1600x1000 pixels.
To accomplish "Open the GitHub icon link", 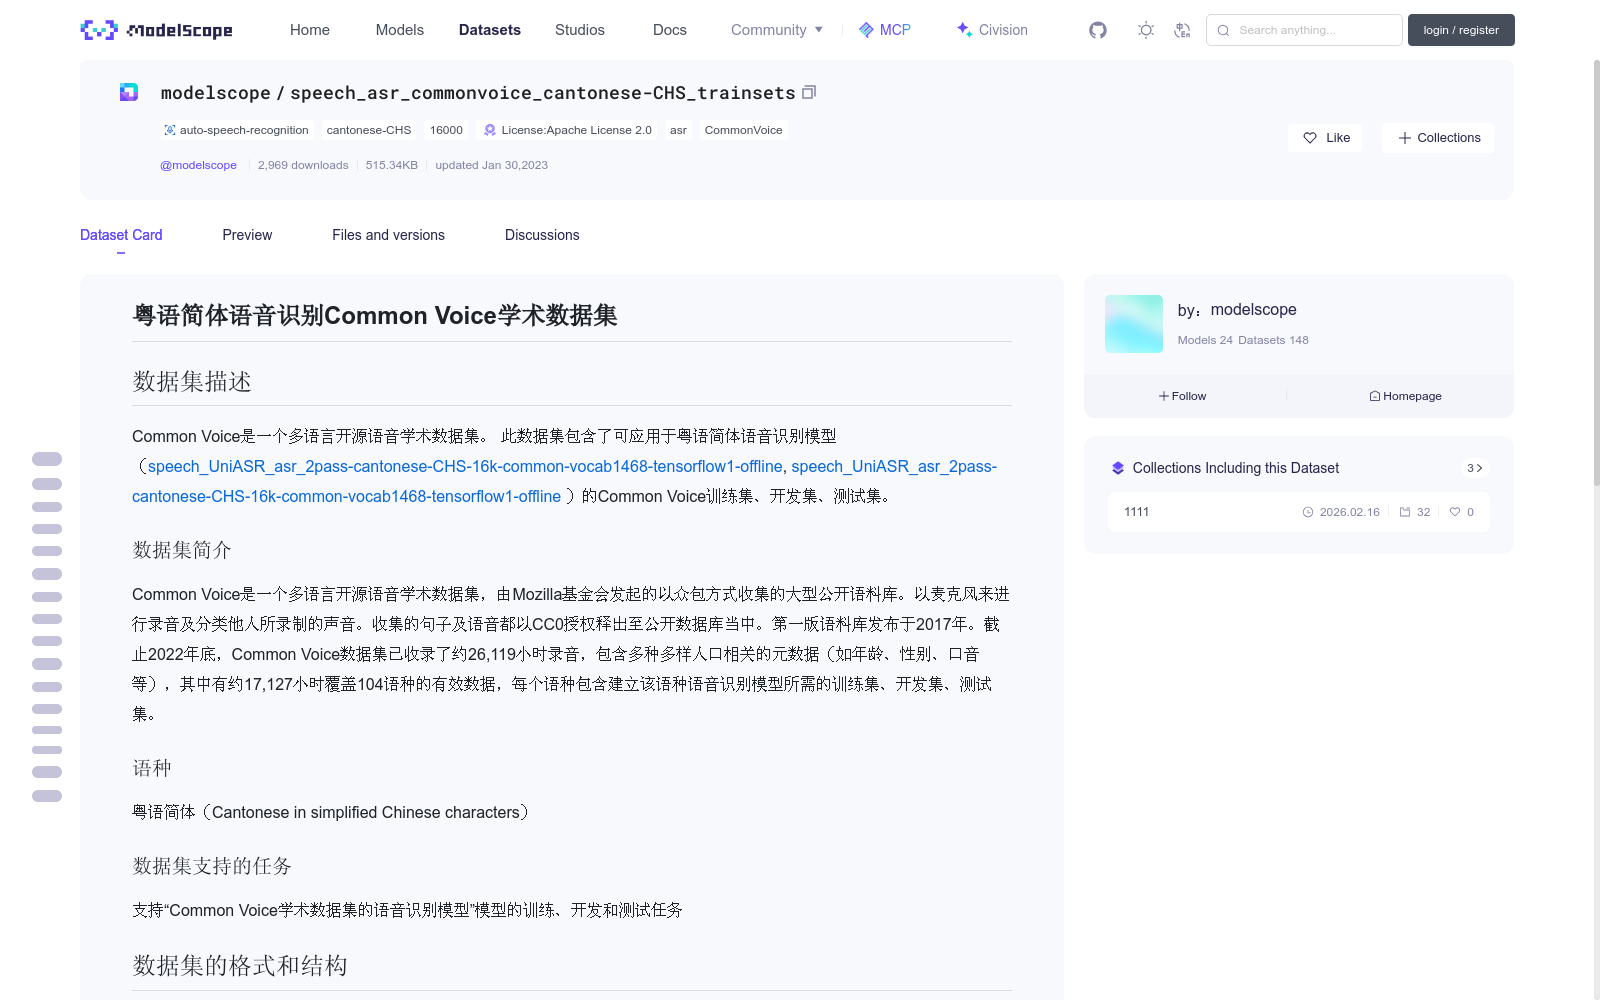I will (x=1098, y=30).
